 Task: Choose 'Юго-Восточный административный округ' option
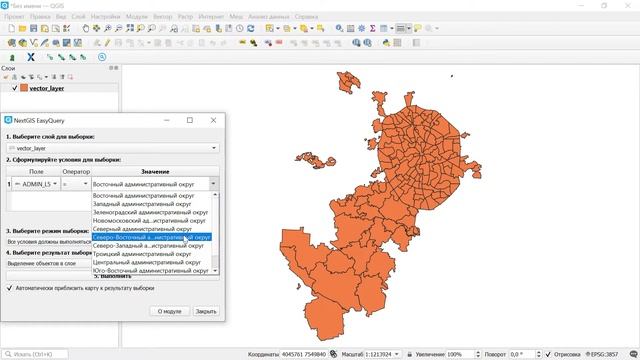[151, 270]
